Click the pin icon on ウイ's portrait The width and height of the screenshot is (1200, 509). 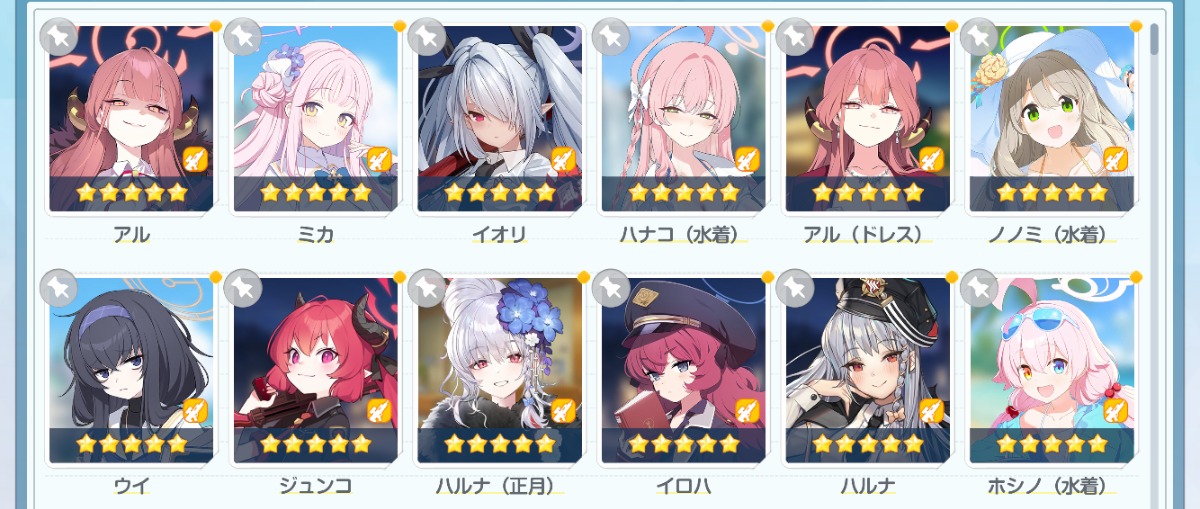[59, 289]
